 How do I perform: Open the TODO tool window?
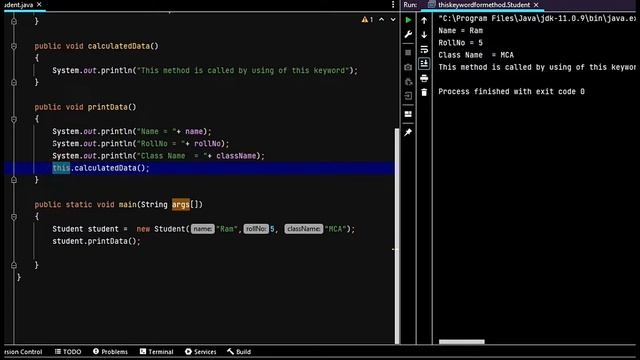pos(68,352)
